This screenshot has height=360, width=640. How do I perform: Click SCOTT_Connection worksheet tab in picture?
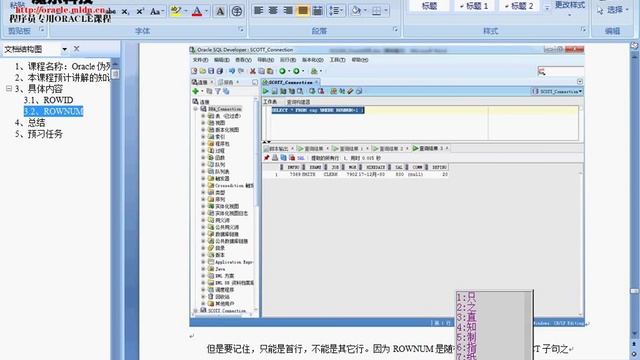[x=290, y=82]
